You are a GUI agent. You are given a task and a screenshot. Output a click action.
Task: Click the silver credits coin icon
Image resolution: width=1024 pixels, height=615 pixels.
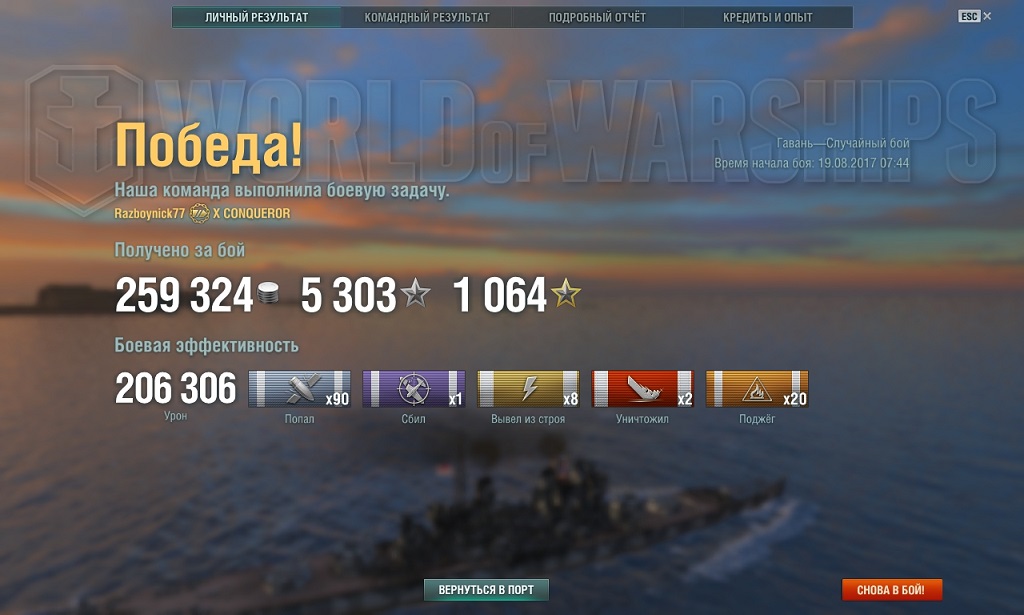pyautogui.click(x=268, y=293)
